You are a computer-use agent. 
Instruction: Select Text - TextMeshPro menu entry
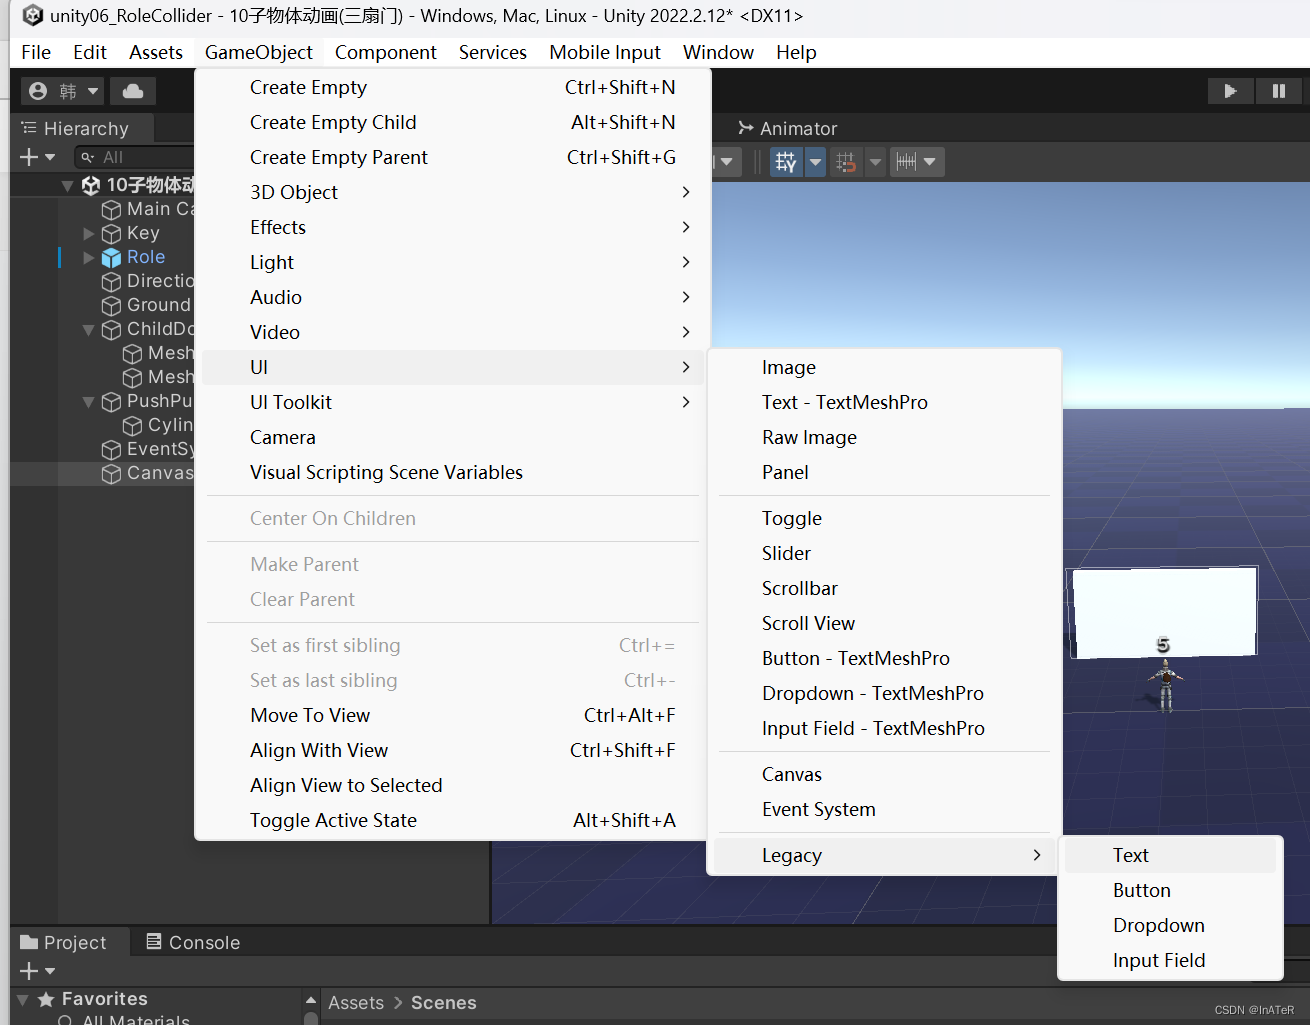pyautogui.click(x=845, y=402)
